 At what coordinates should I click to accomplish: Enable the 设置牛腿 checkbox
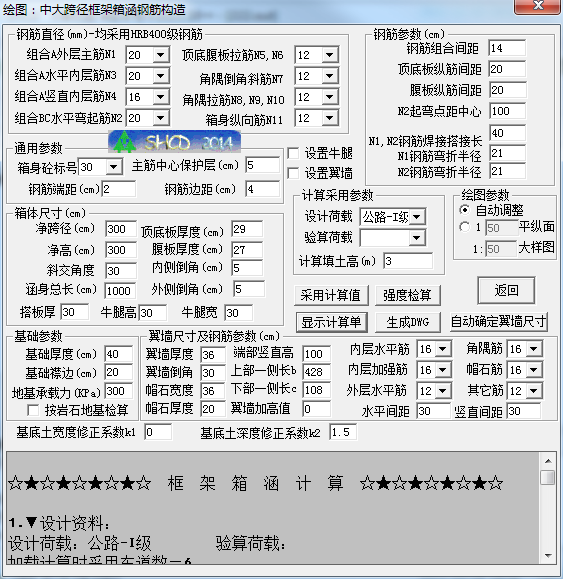[293, 153]
